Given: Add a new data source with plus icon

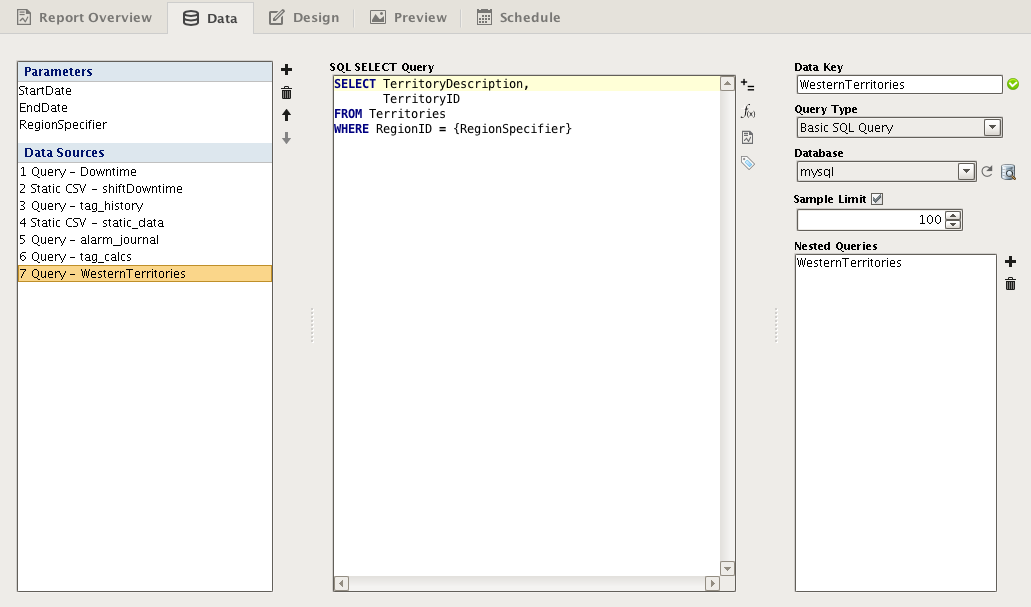Looking at the screenshot, I should click(287, 69).
